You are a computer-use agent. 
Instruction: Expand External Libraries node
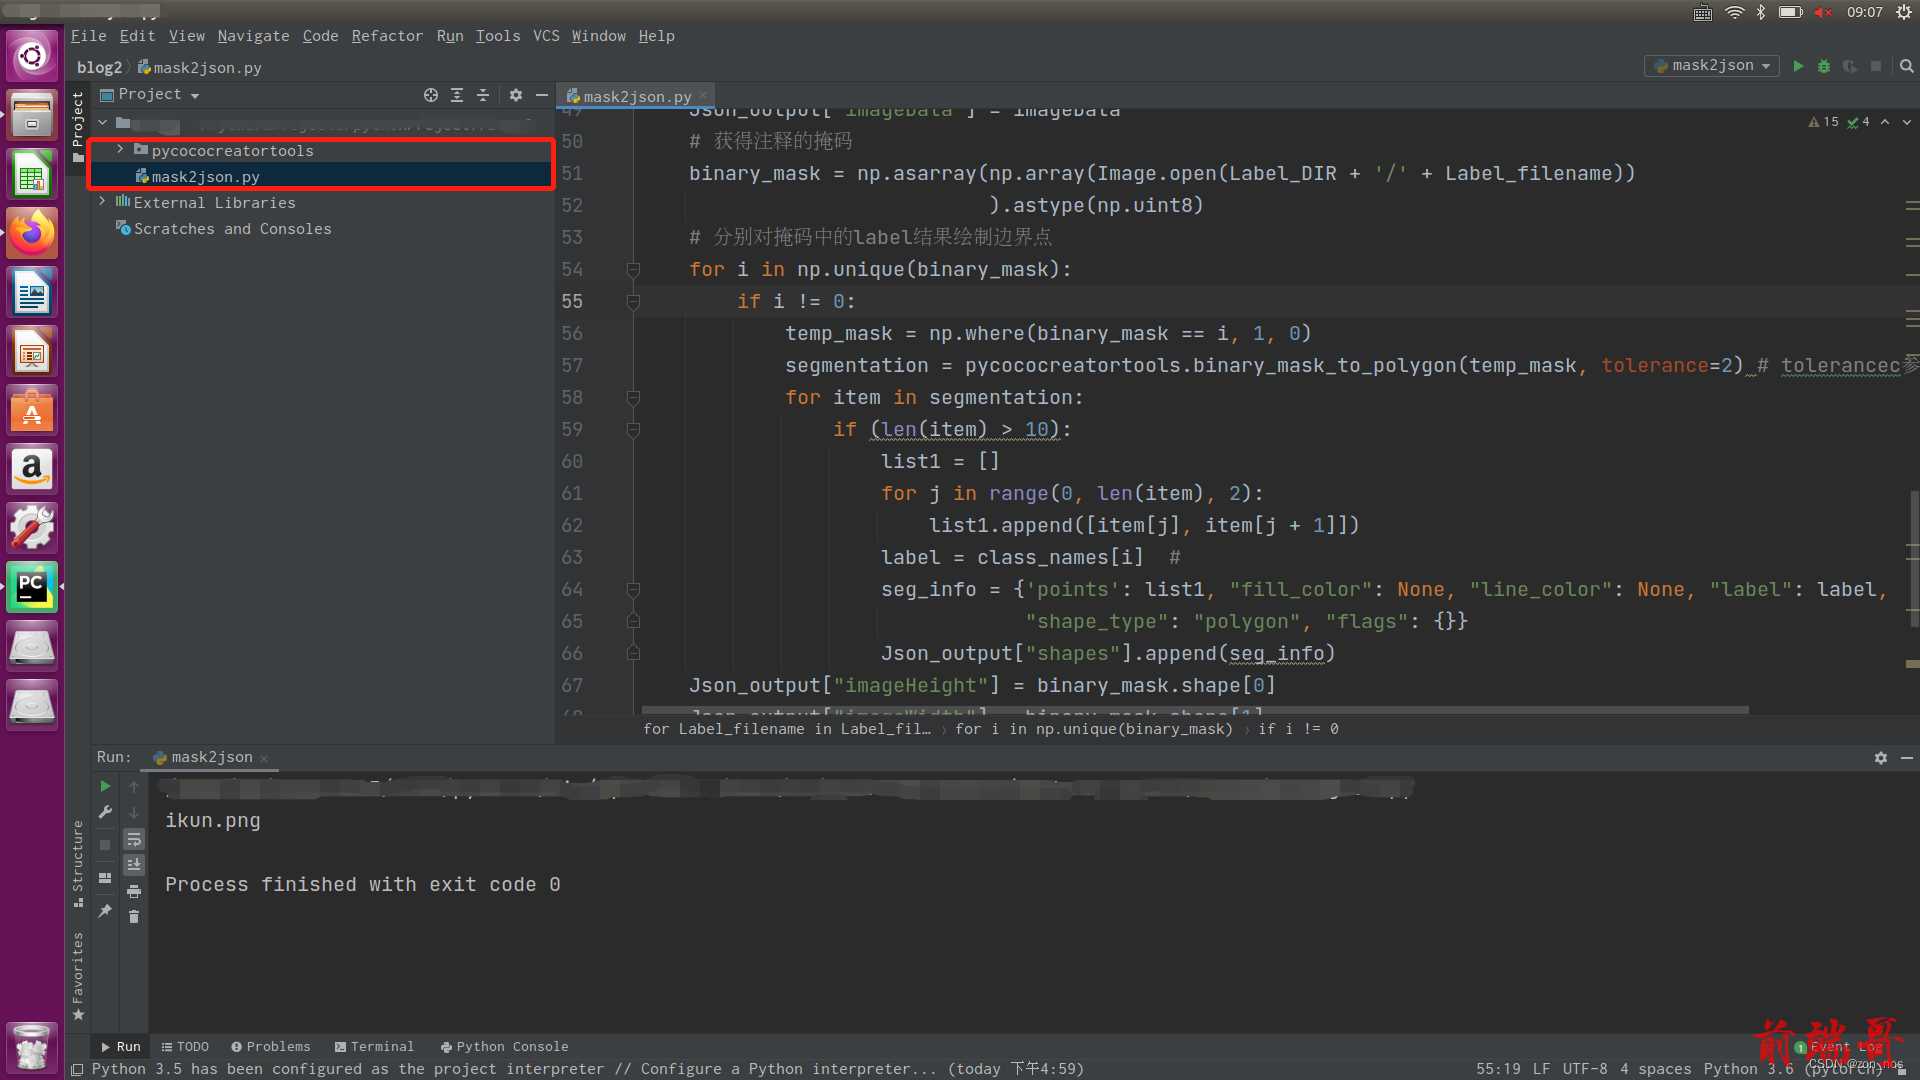coord(102,202)
